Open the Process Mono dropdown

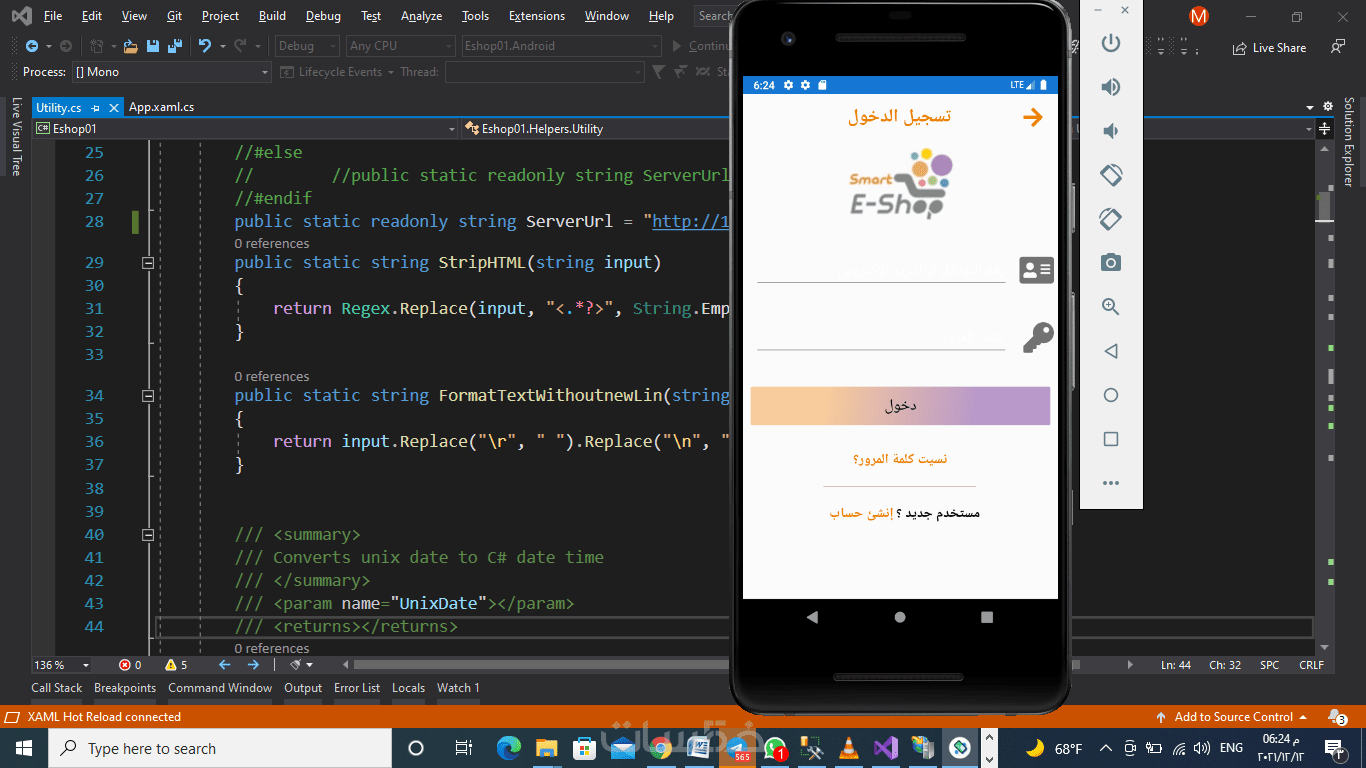(x=170, y=72)
